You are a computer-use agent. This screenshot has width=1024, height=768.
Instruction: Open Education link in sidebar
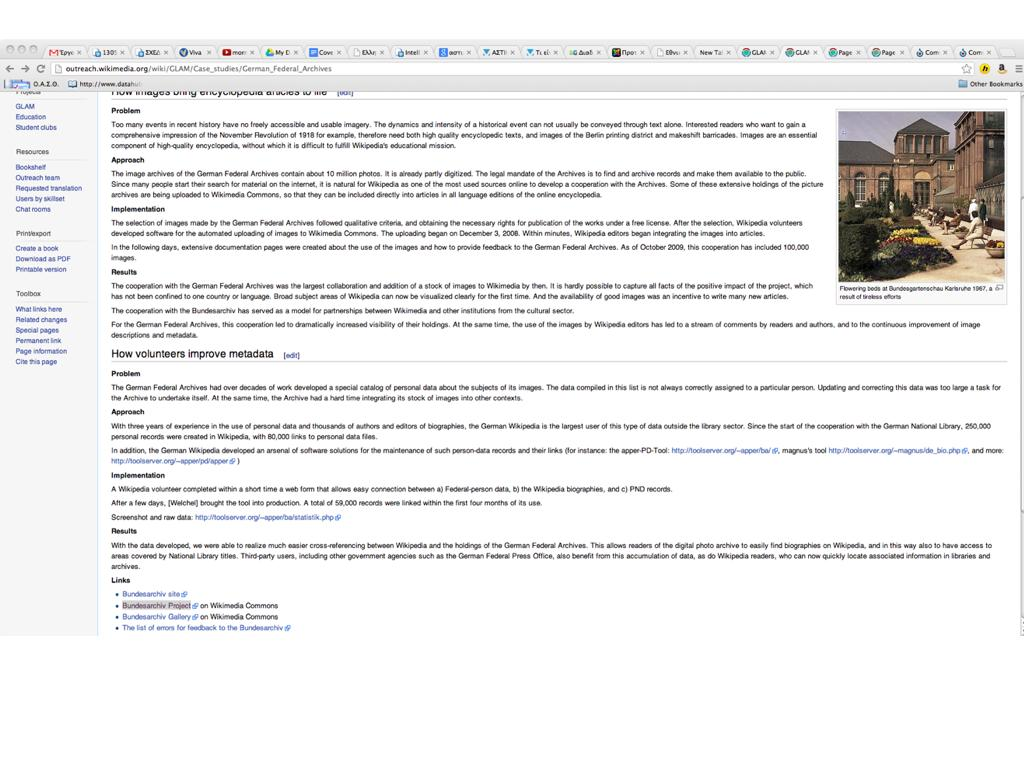pyautogui.click(x=31, y=117)
